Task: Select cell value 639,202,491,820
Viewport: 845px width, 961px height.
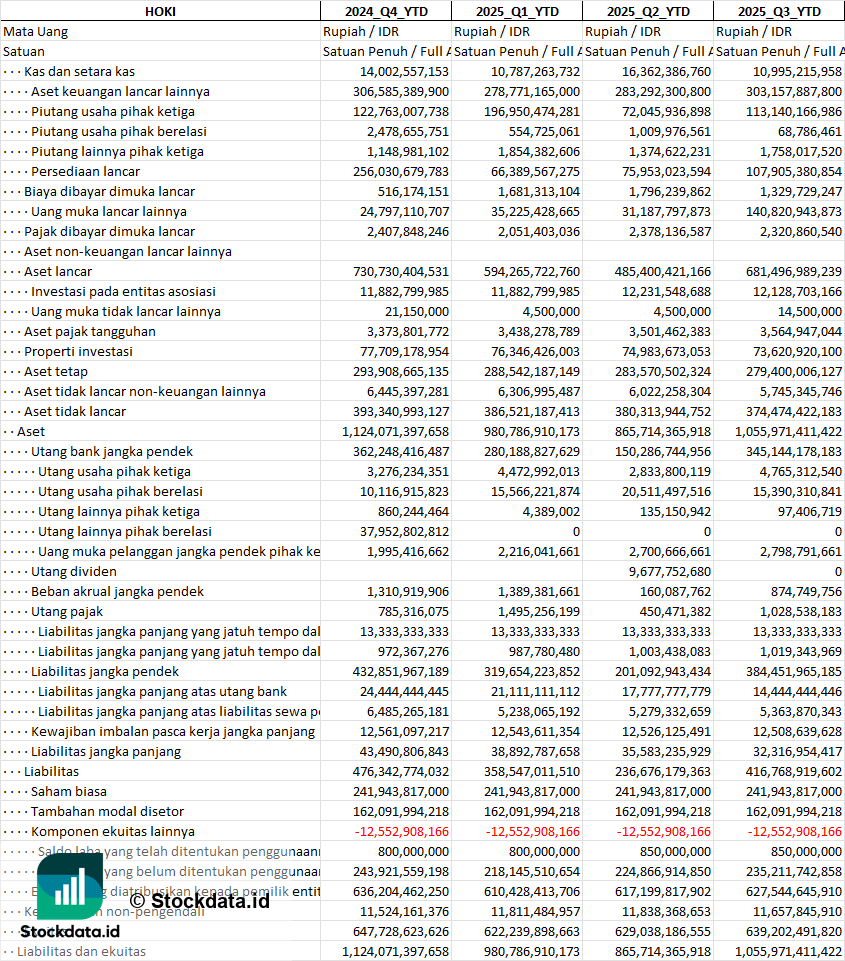Action: pos(794,932)
